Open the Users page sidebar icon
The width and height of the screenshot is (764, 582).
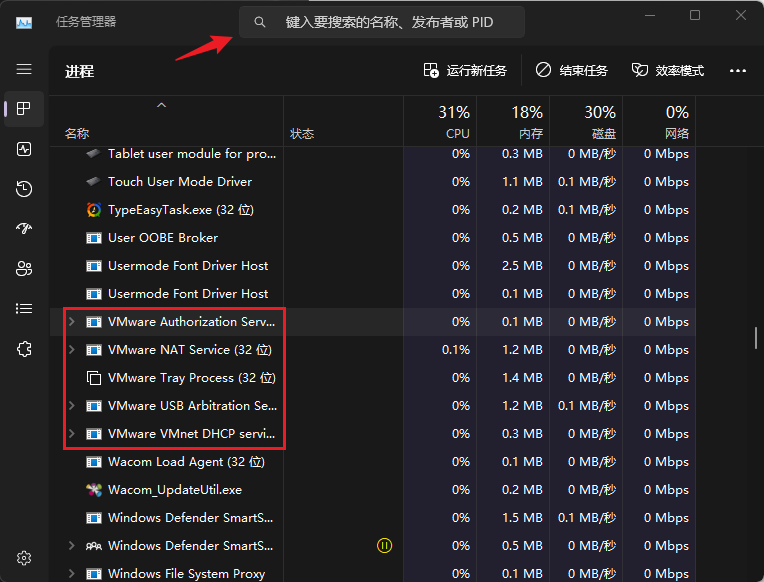click(x=24, y=269)
